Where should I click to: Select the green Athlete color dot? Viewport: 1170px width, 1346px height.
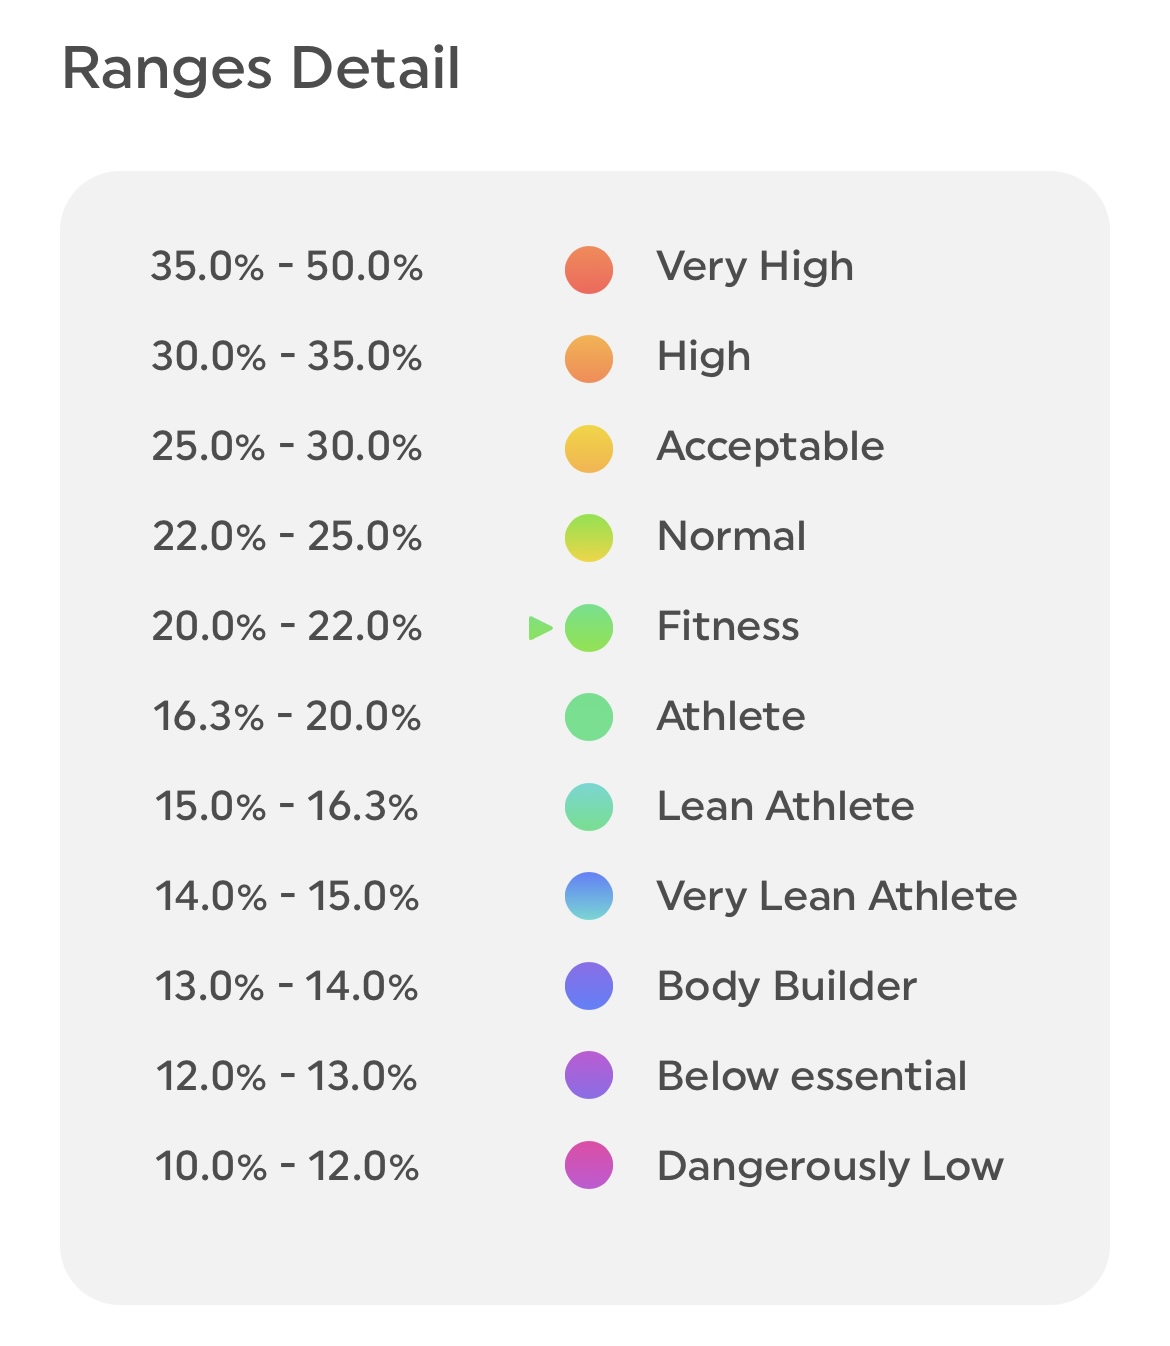(x=589, y=717)
